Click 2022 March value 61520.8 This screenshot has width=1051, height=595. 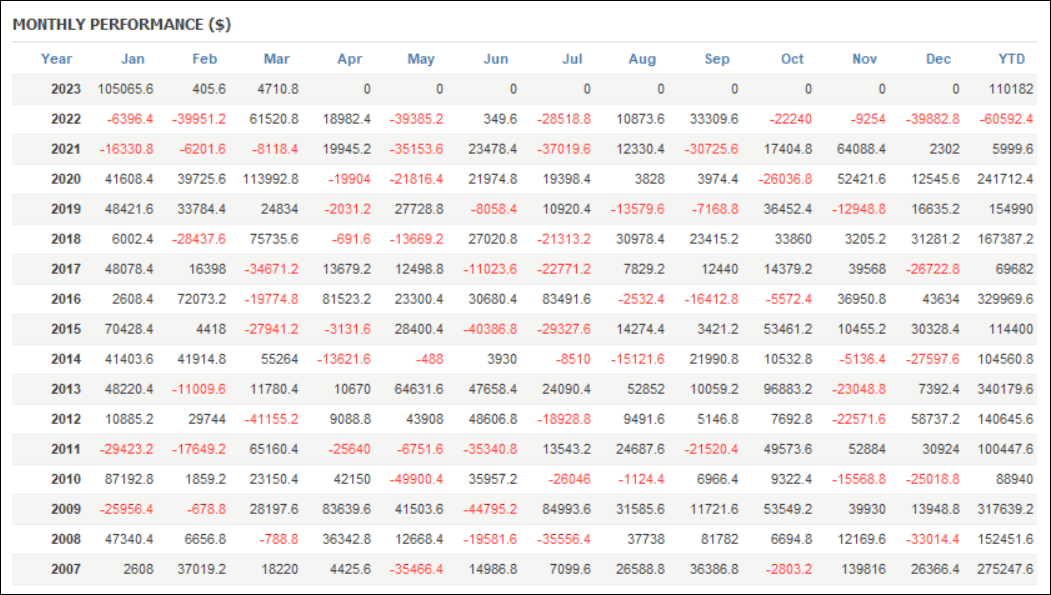[273, 119]
